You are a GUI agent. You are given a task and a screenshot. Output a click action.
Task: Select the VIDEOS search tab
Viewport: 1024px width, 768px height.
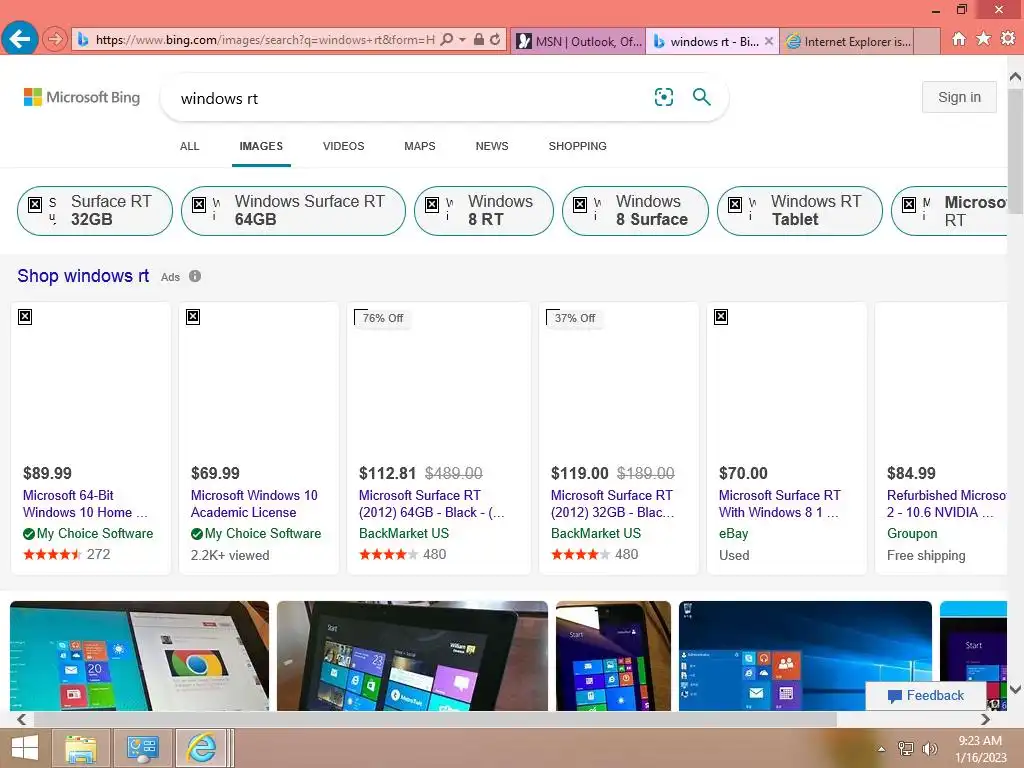click(344, 146)
